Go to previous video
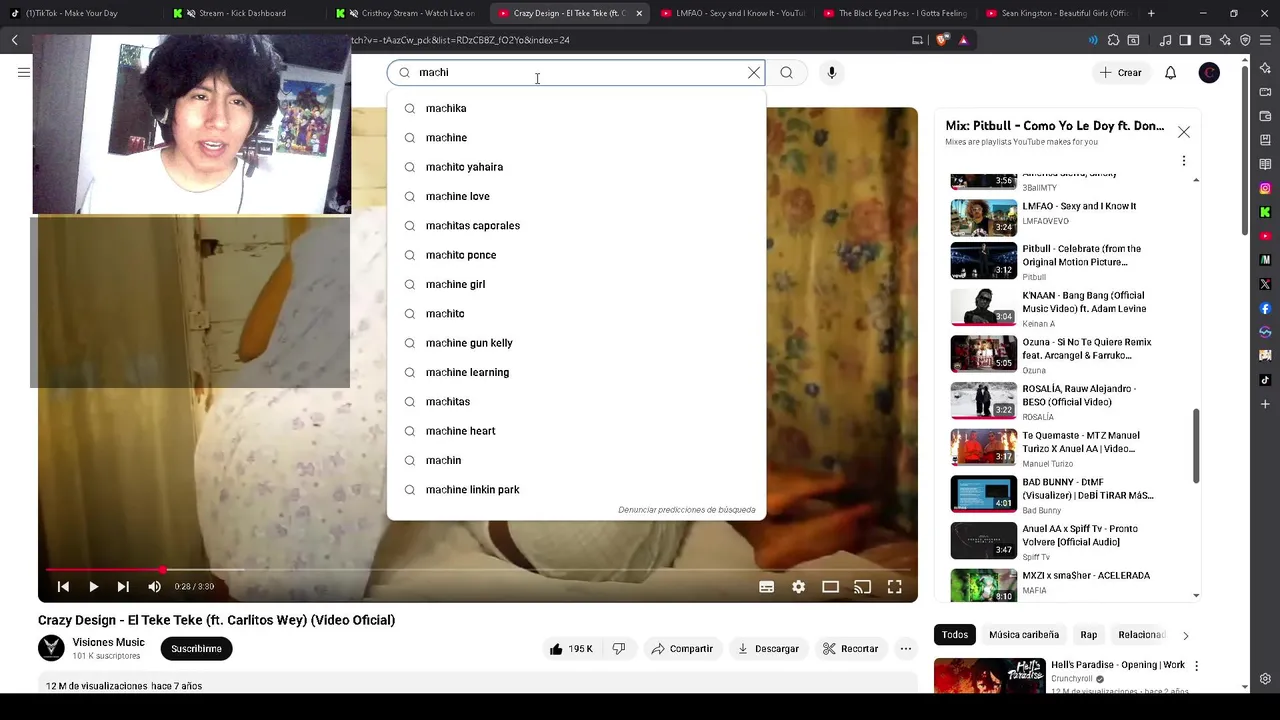1280x720 pixels. tap(63, 587)
